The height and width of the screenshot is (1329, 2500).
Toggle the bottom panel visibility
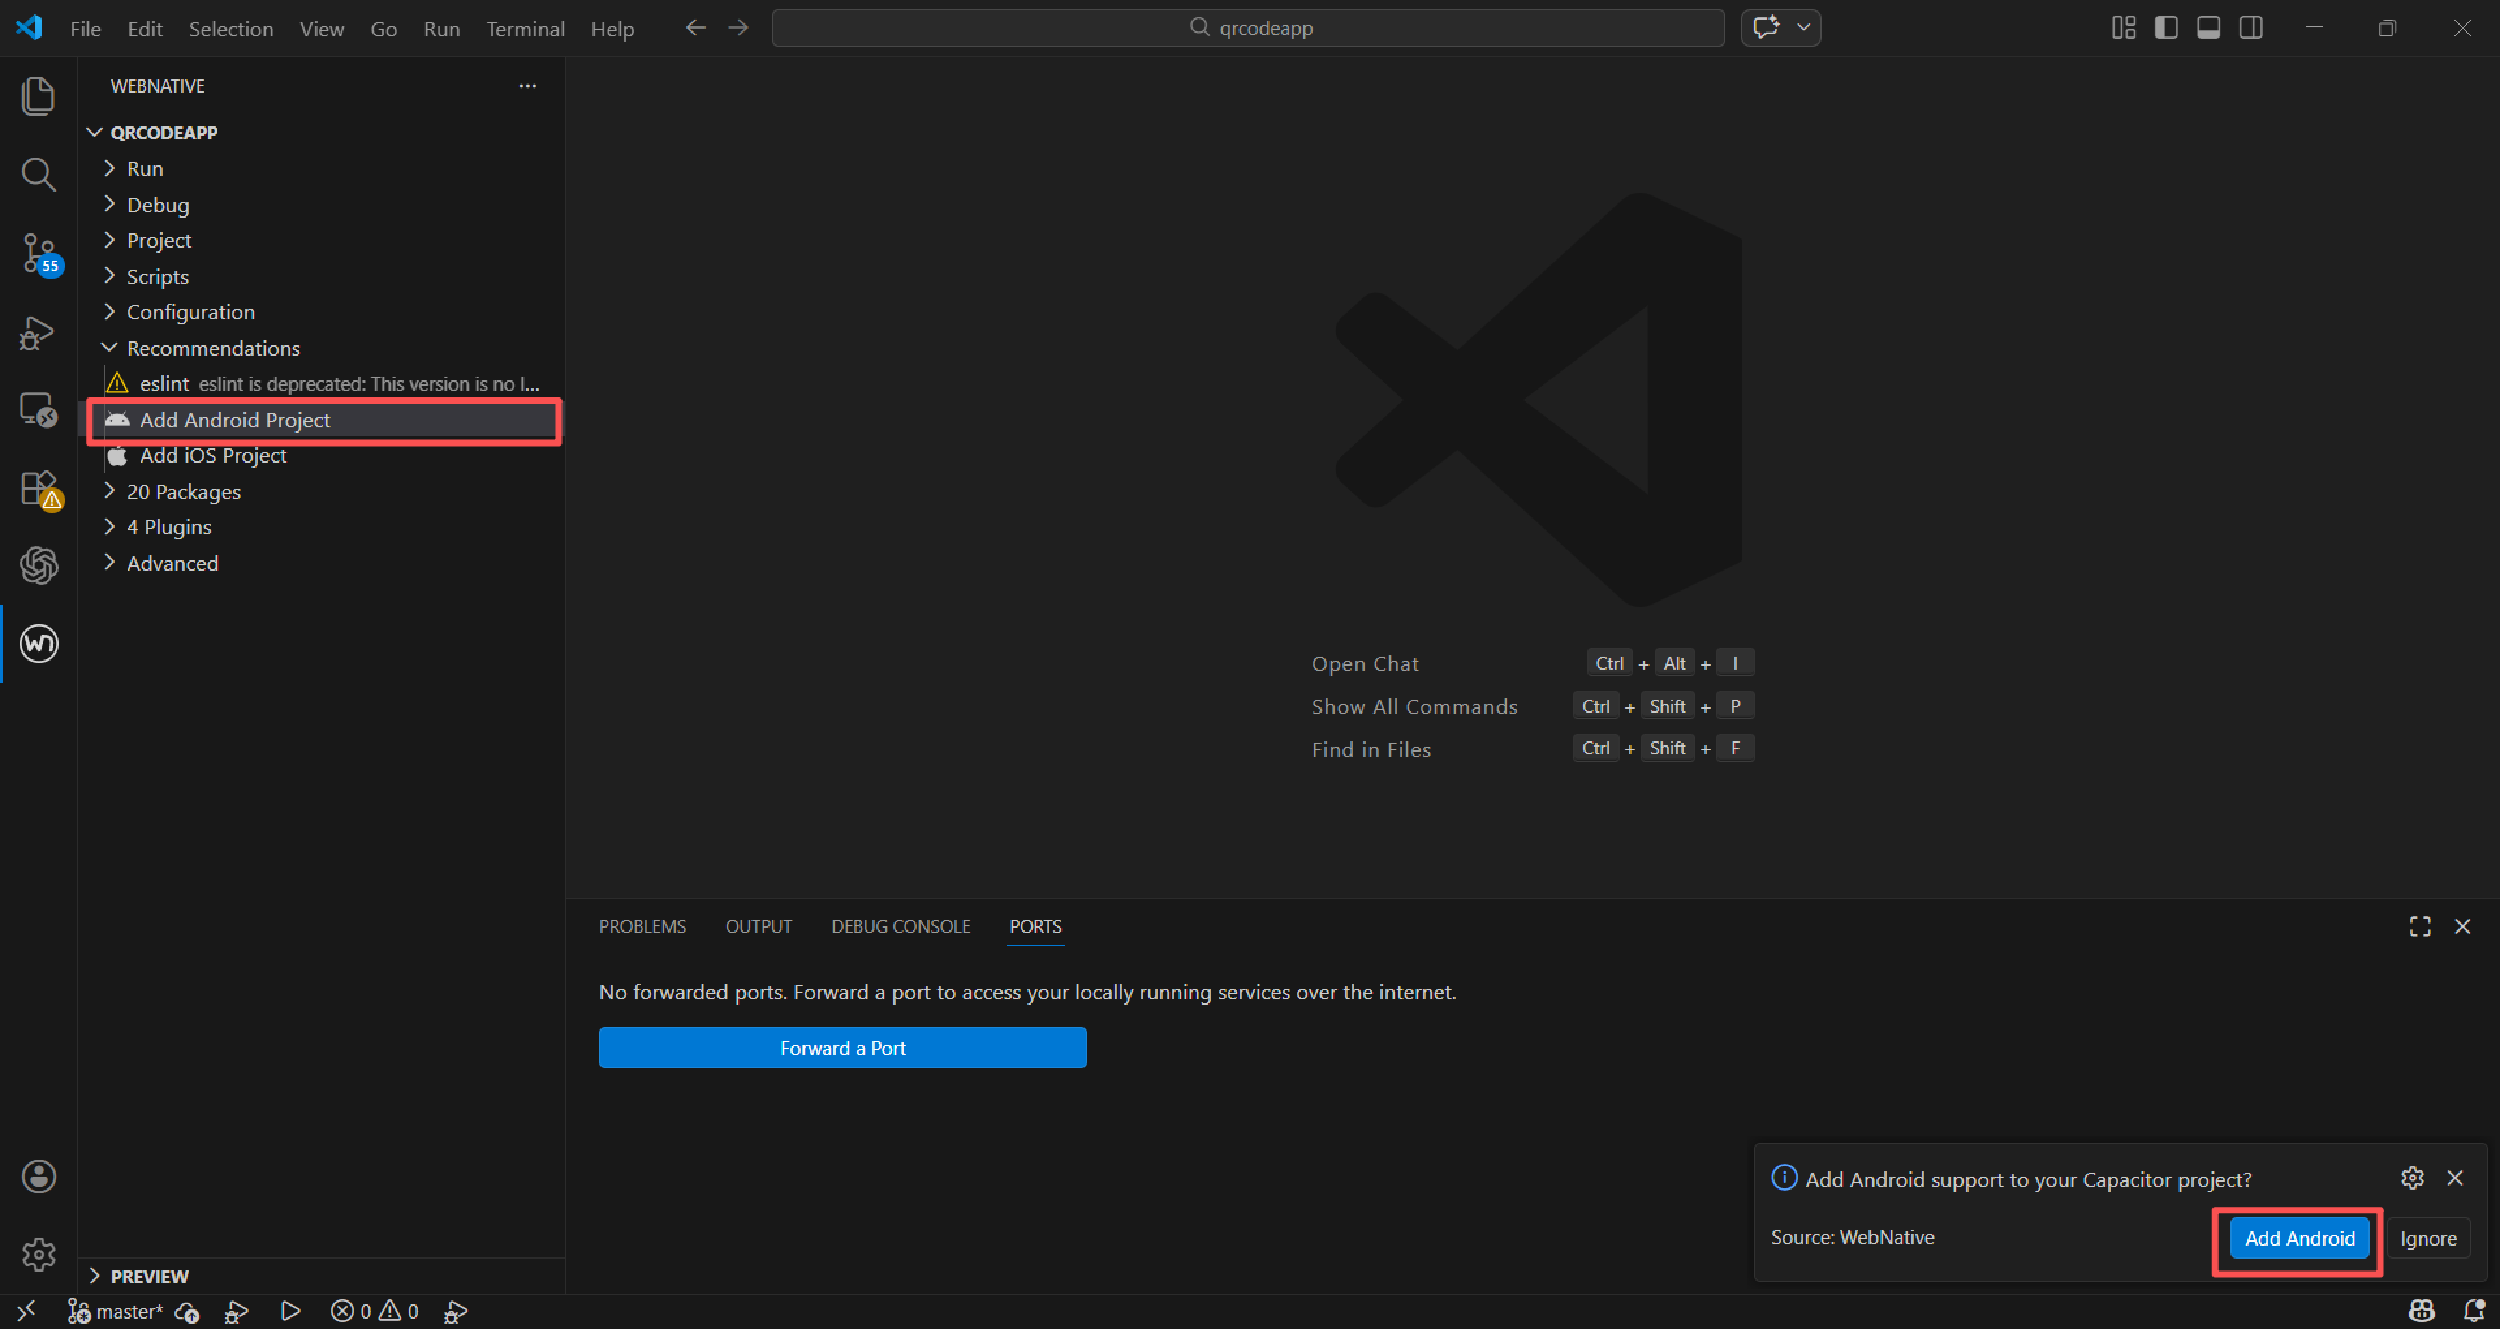2208,28
